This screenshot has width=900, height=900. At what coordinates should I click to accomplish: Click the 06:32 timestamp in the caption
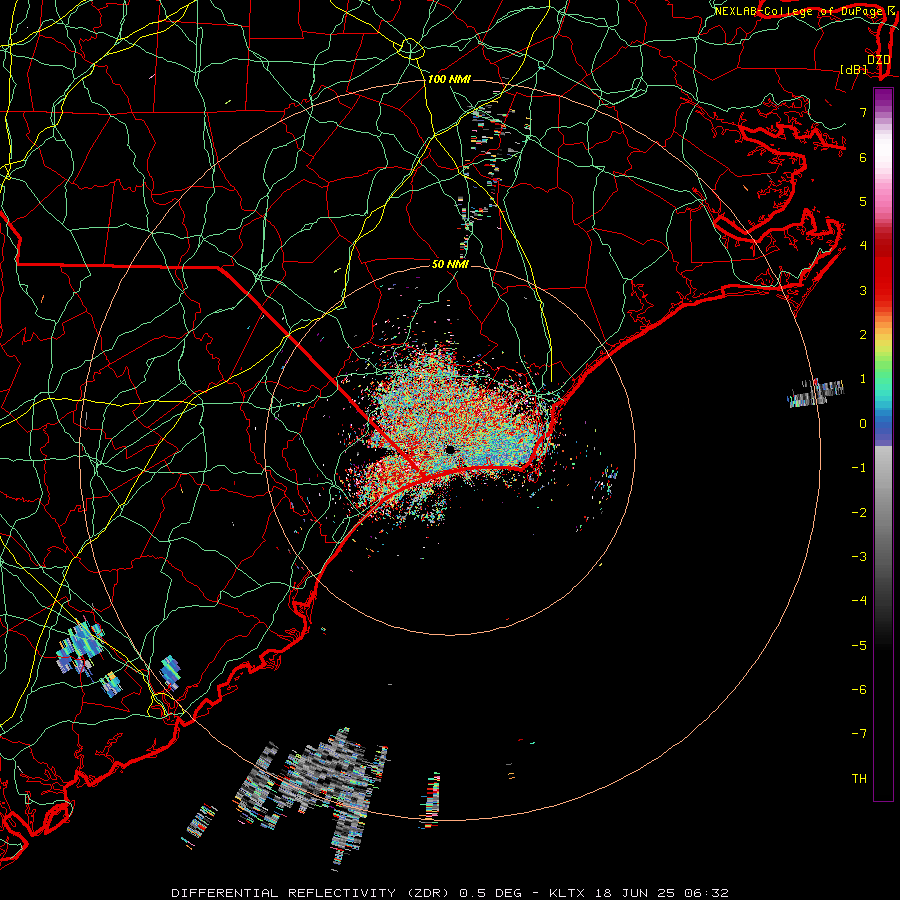708,893
